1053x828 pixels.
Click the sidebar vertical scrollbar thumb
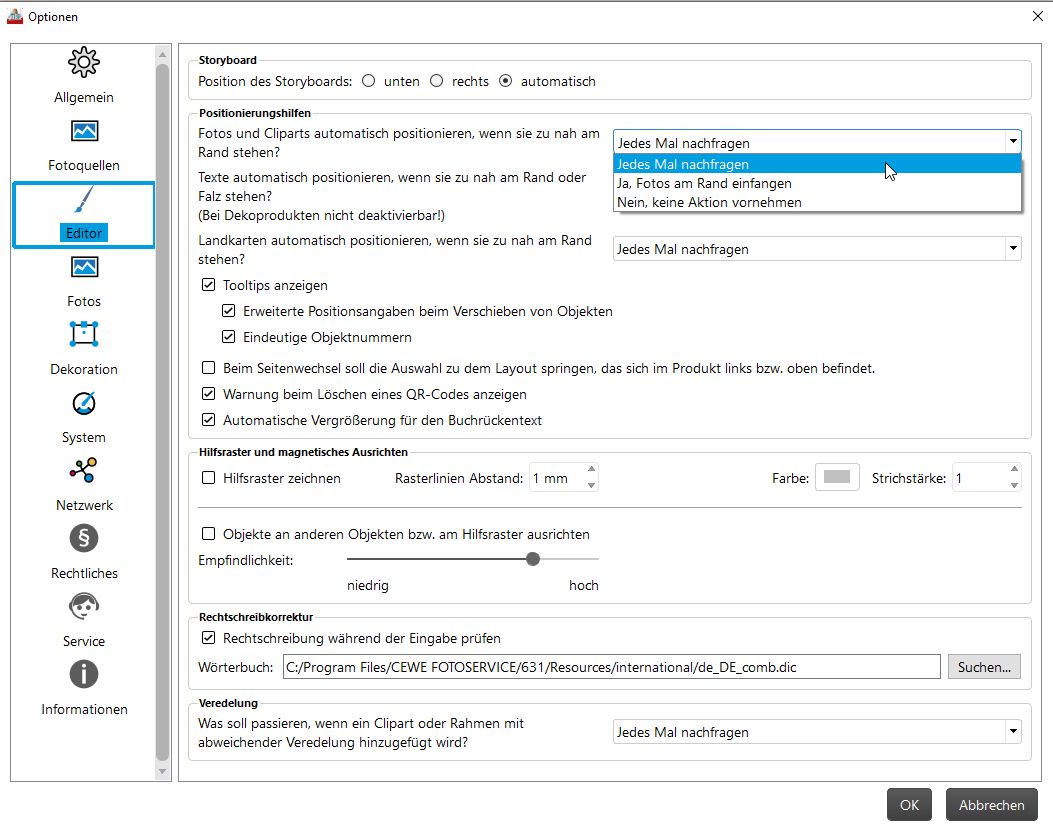(x=162, y=413)
